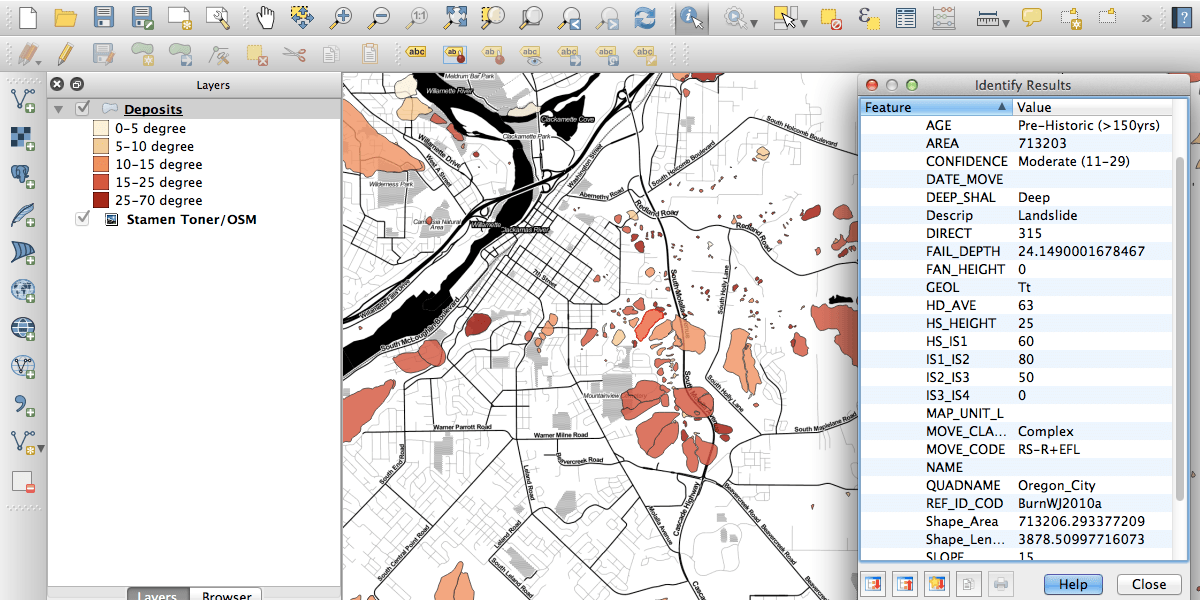
Task: Activate the Identify Features tool
Action: point(691,17)
